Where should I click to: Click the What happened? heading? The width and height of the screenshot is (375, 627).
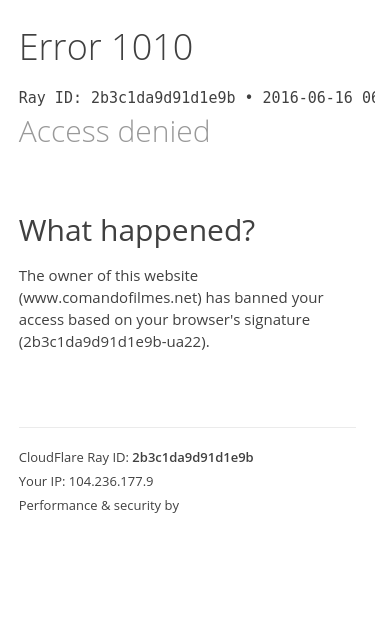[137, 231]
